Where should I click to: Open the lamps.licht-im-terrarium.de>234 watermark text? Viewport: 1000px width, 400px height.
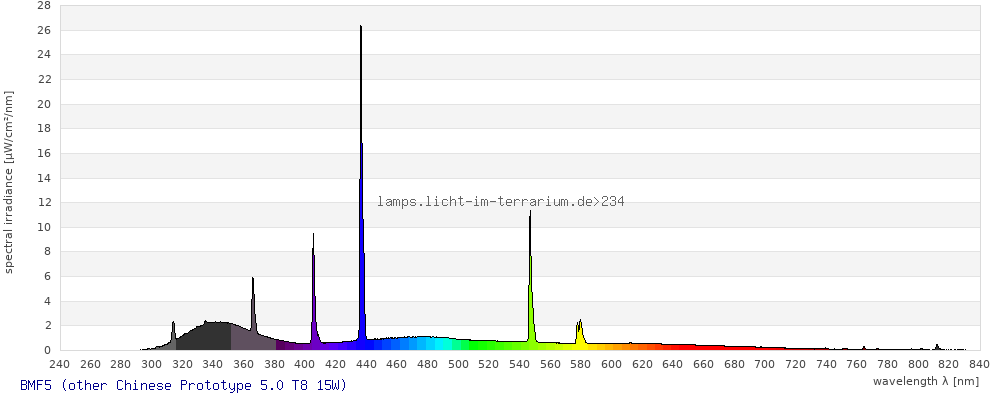tap(500, 202)
